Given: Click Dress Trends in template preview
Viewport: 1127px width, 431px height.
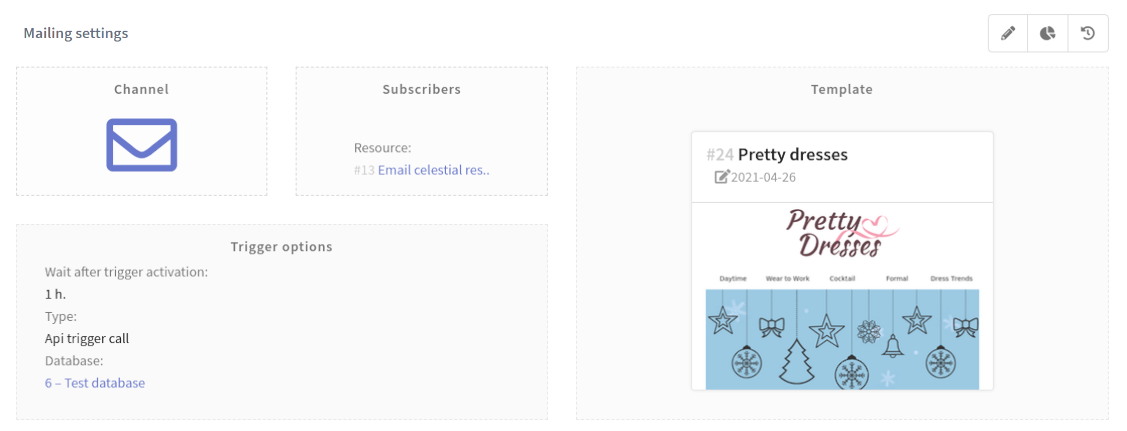Looking at the screenshot, I should tap(951, 279).
